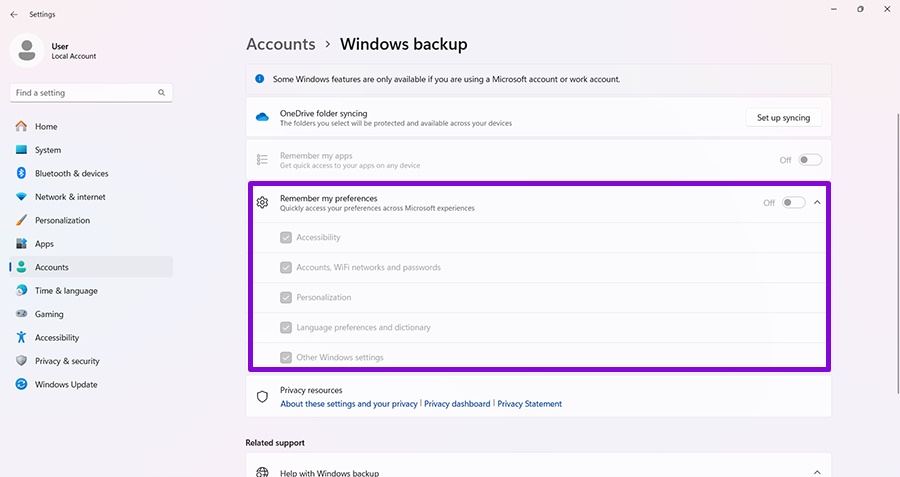The height and width of the screenshot is (477, 900).
Task: Collapse the Remember my preferences section
Action: [x=817, y=203]
